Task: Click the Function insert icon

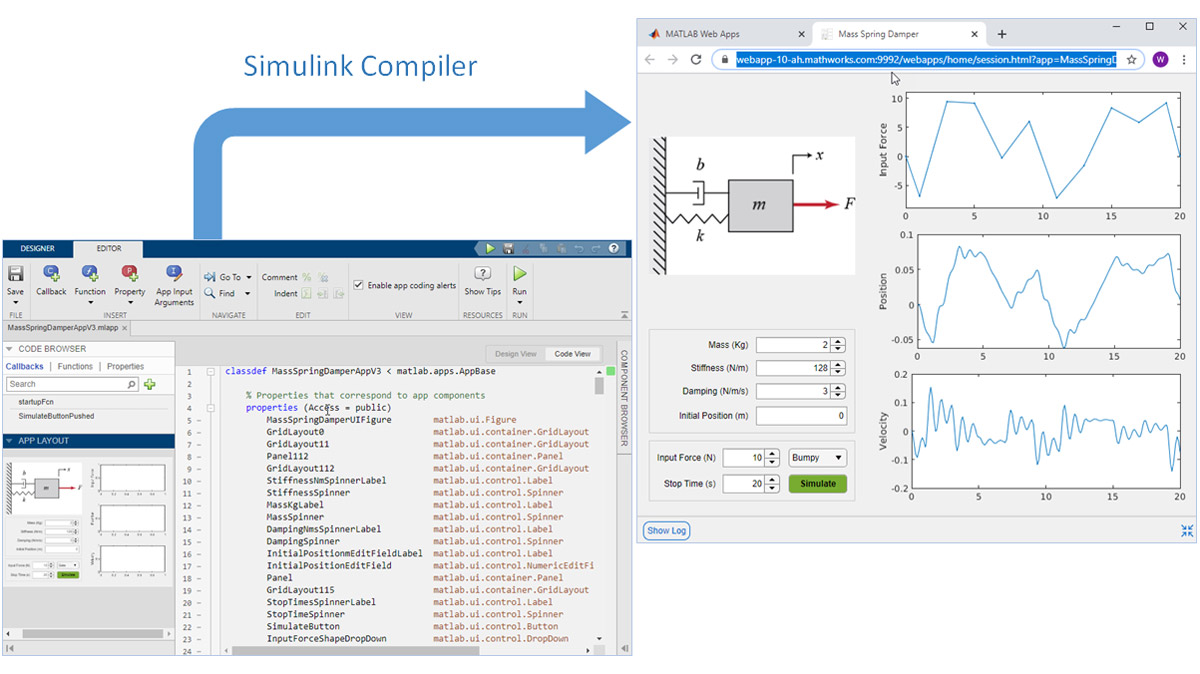Action: point(89,275)
